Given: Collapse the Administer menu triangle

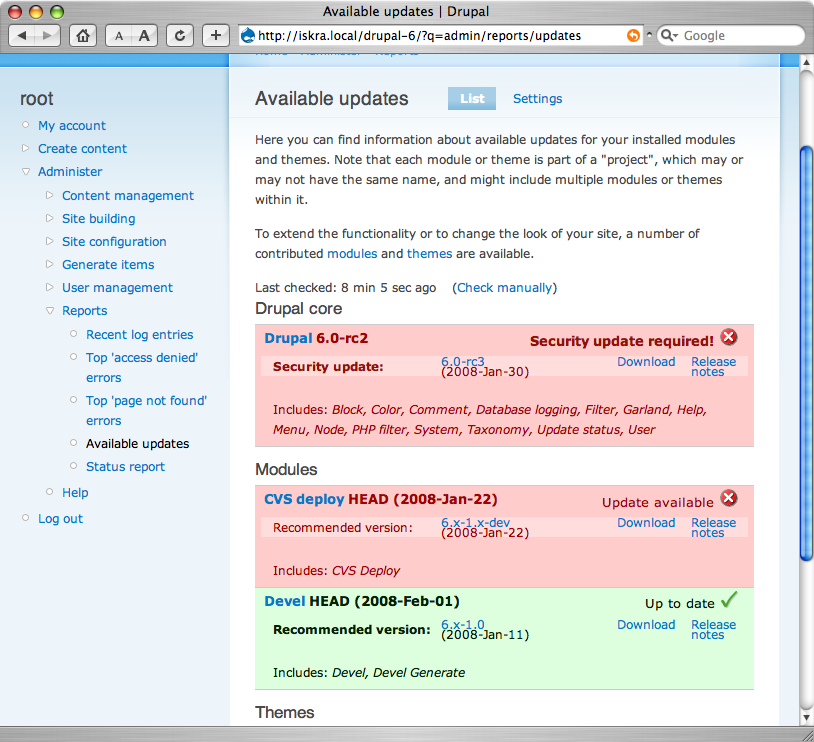Looking at the screenshot, I should coord(25,171).
